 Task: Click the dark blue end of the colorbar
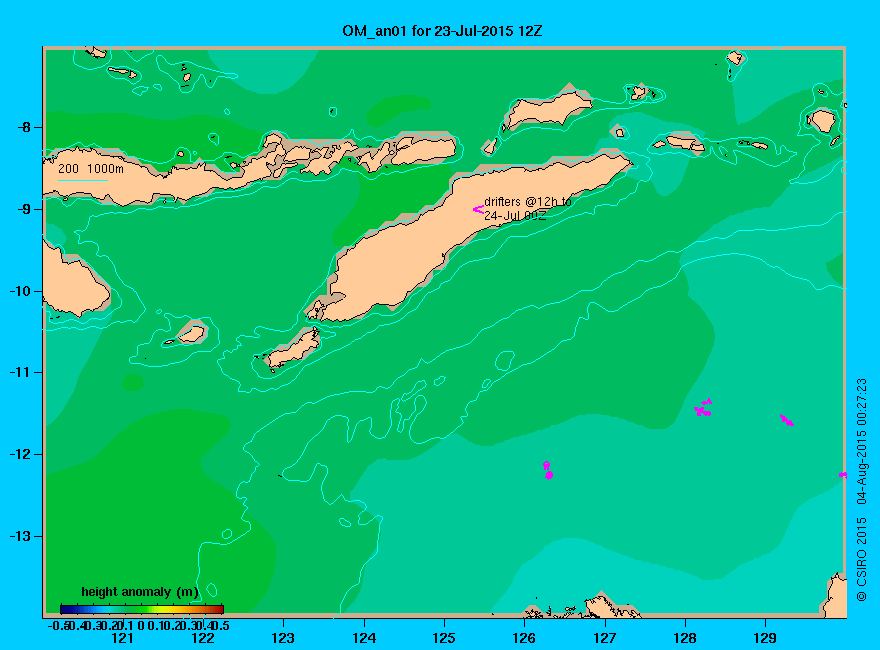(65, 609)
